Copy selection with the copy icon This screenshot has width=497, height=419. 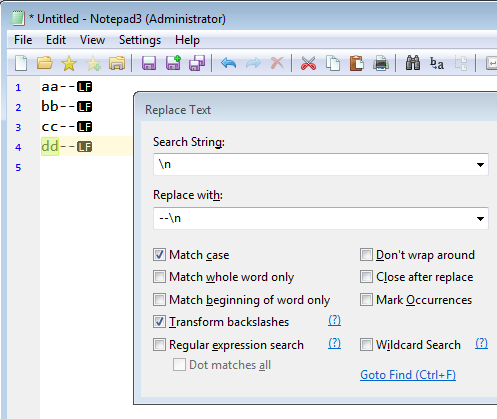333,63
